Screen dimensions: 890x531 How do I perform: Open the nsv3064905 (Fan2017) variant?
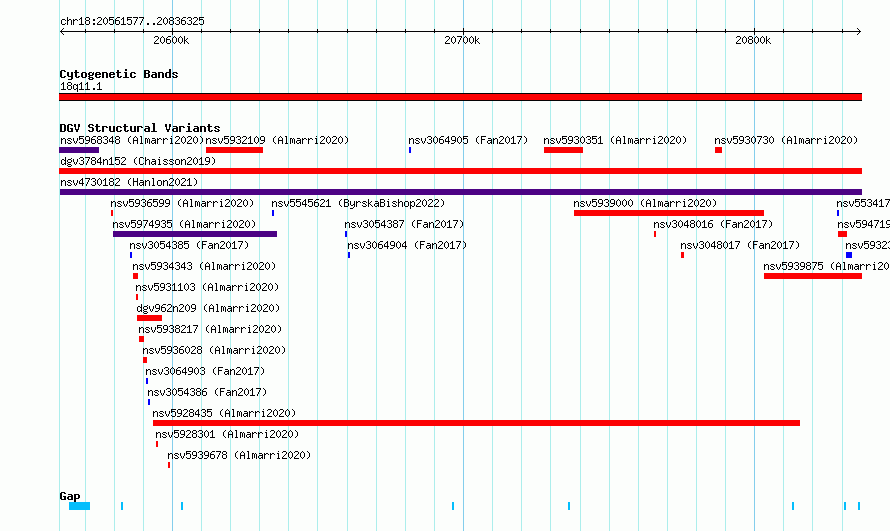pyautogui.click(x=468, y=140)
